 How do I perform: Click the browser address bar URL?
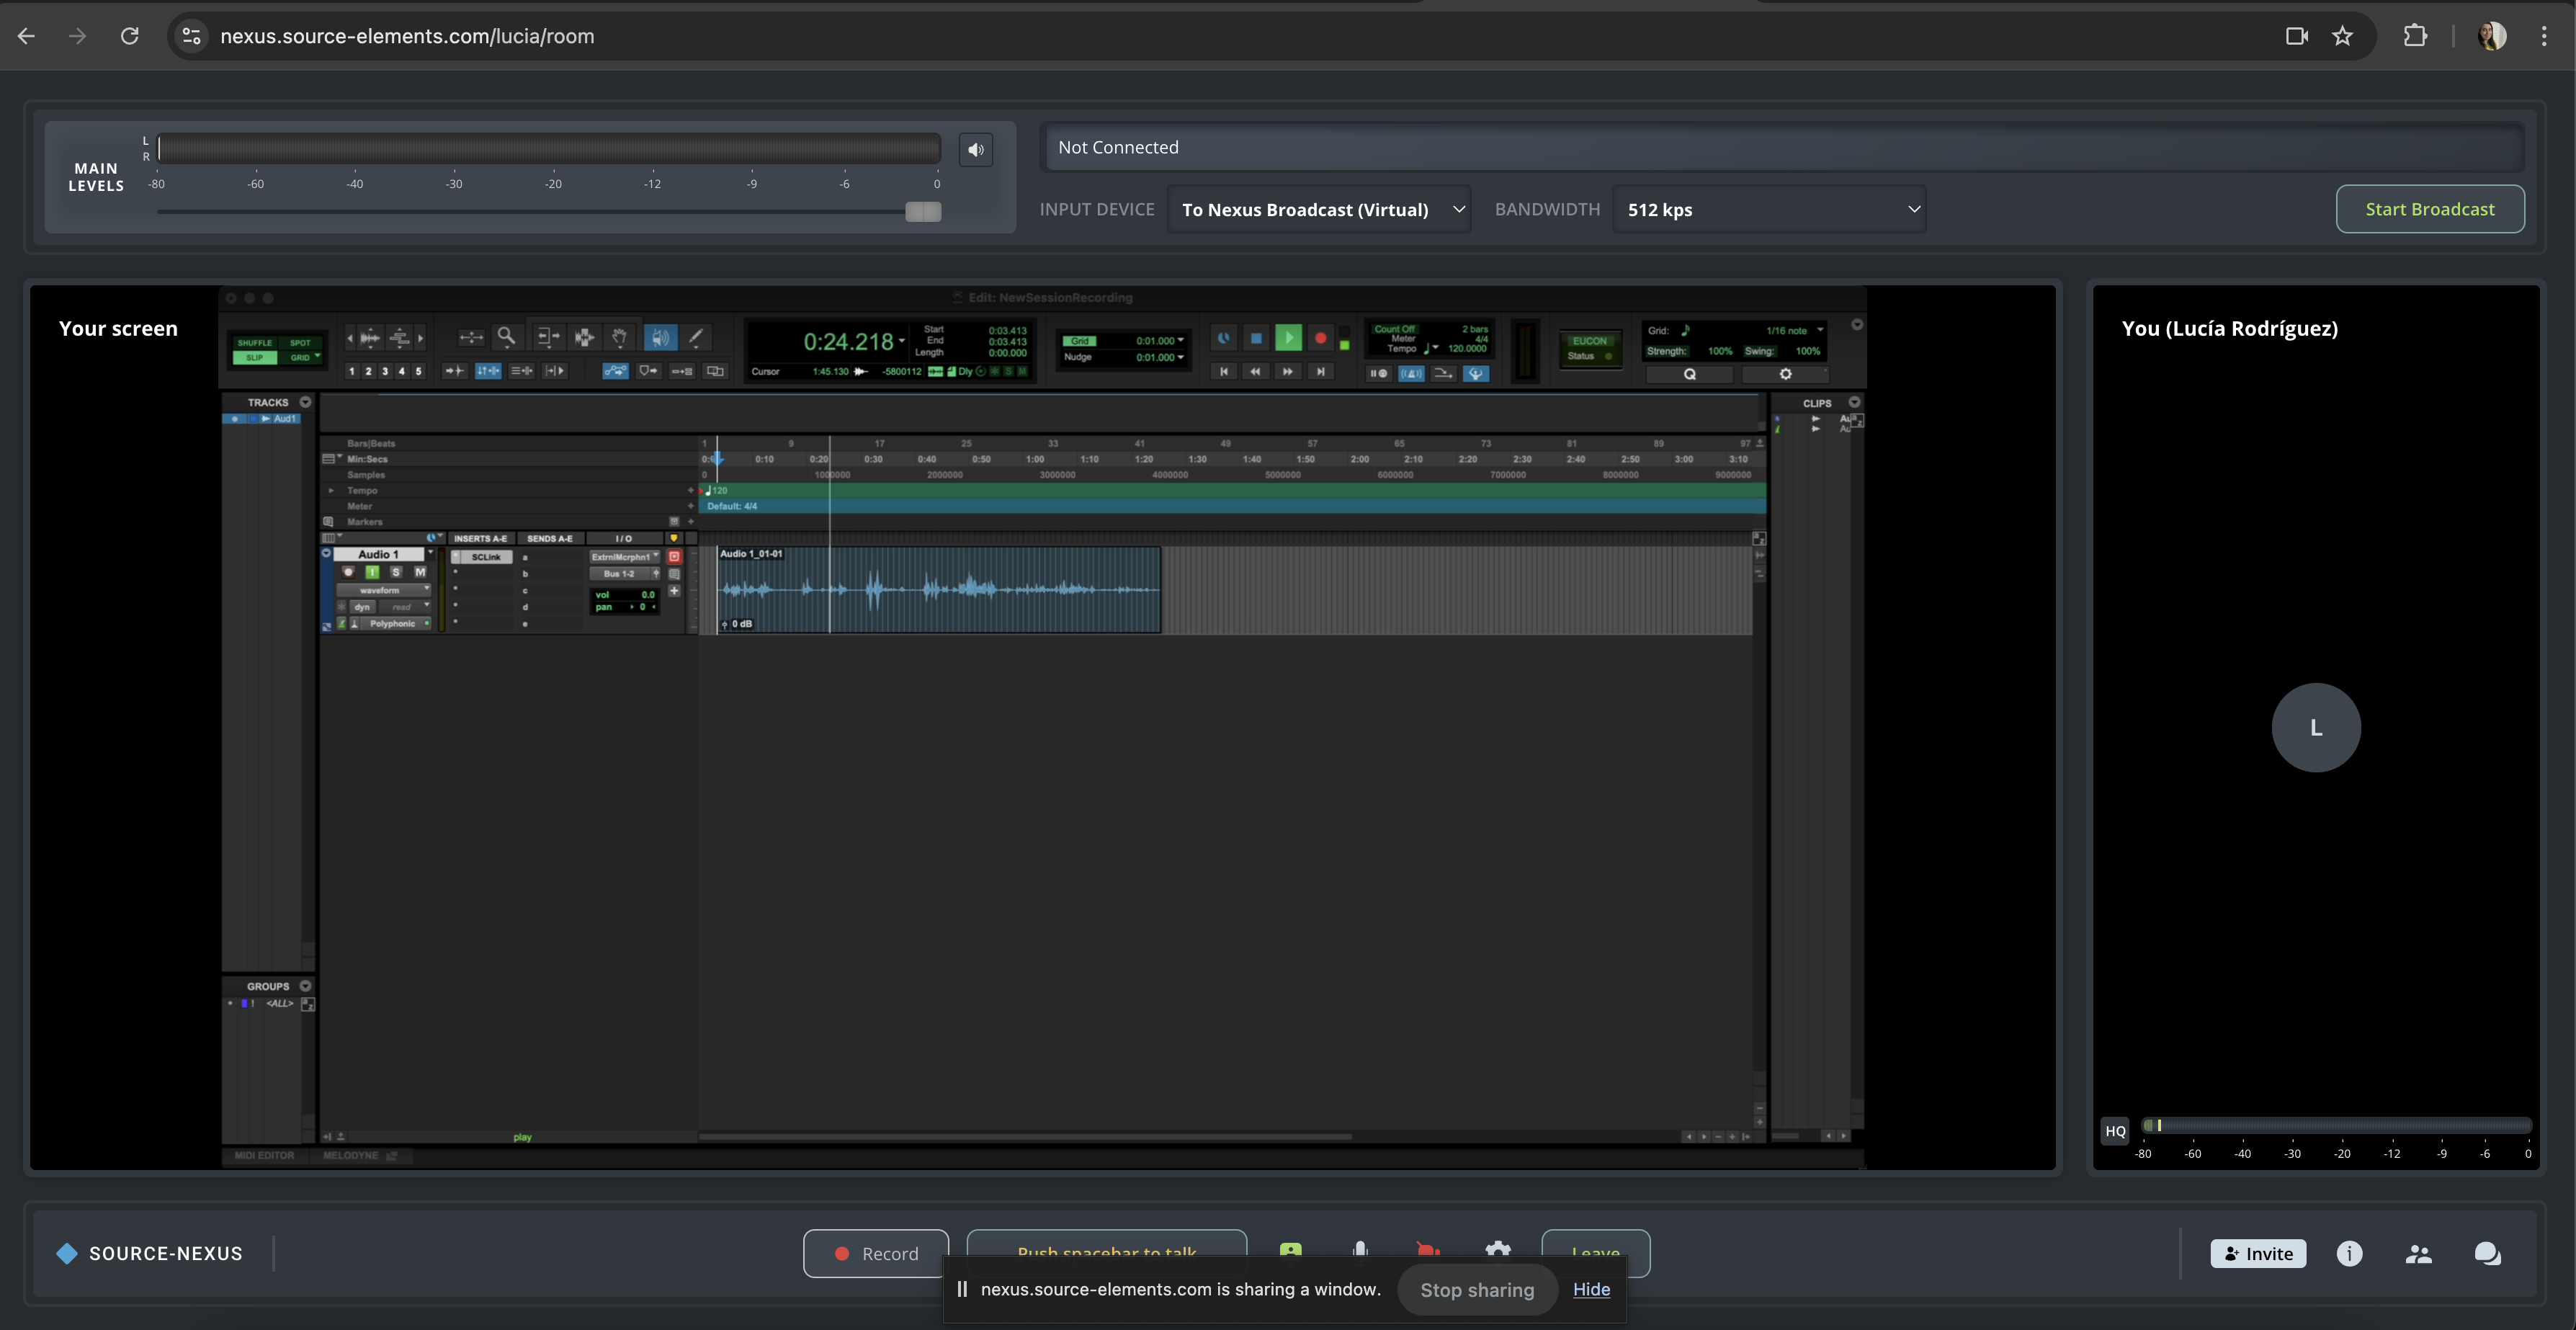pyautogui.click(x=407, y=36)
